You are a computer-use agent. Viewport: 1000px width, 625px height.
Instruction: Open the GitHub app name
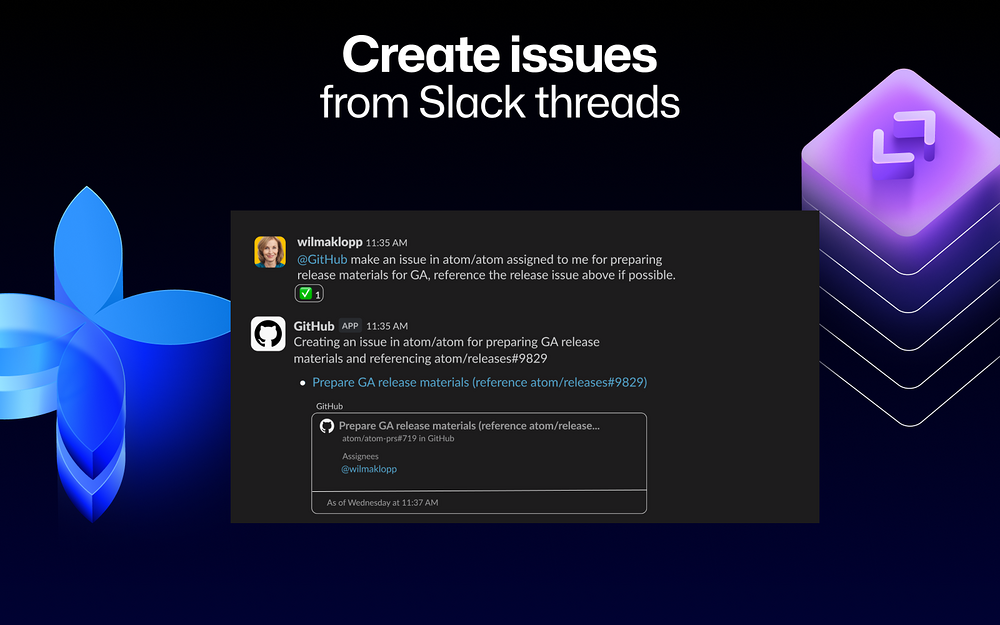[314, 326]
